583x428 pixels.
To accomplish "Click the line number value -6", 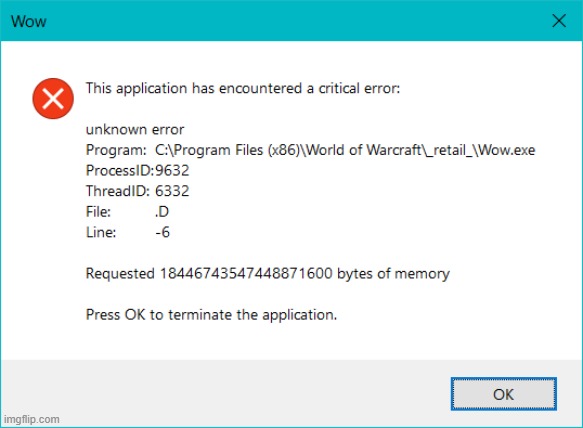I will click(162, 232).
